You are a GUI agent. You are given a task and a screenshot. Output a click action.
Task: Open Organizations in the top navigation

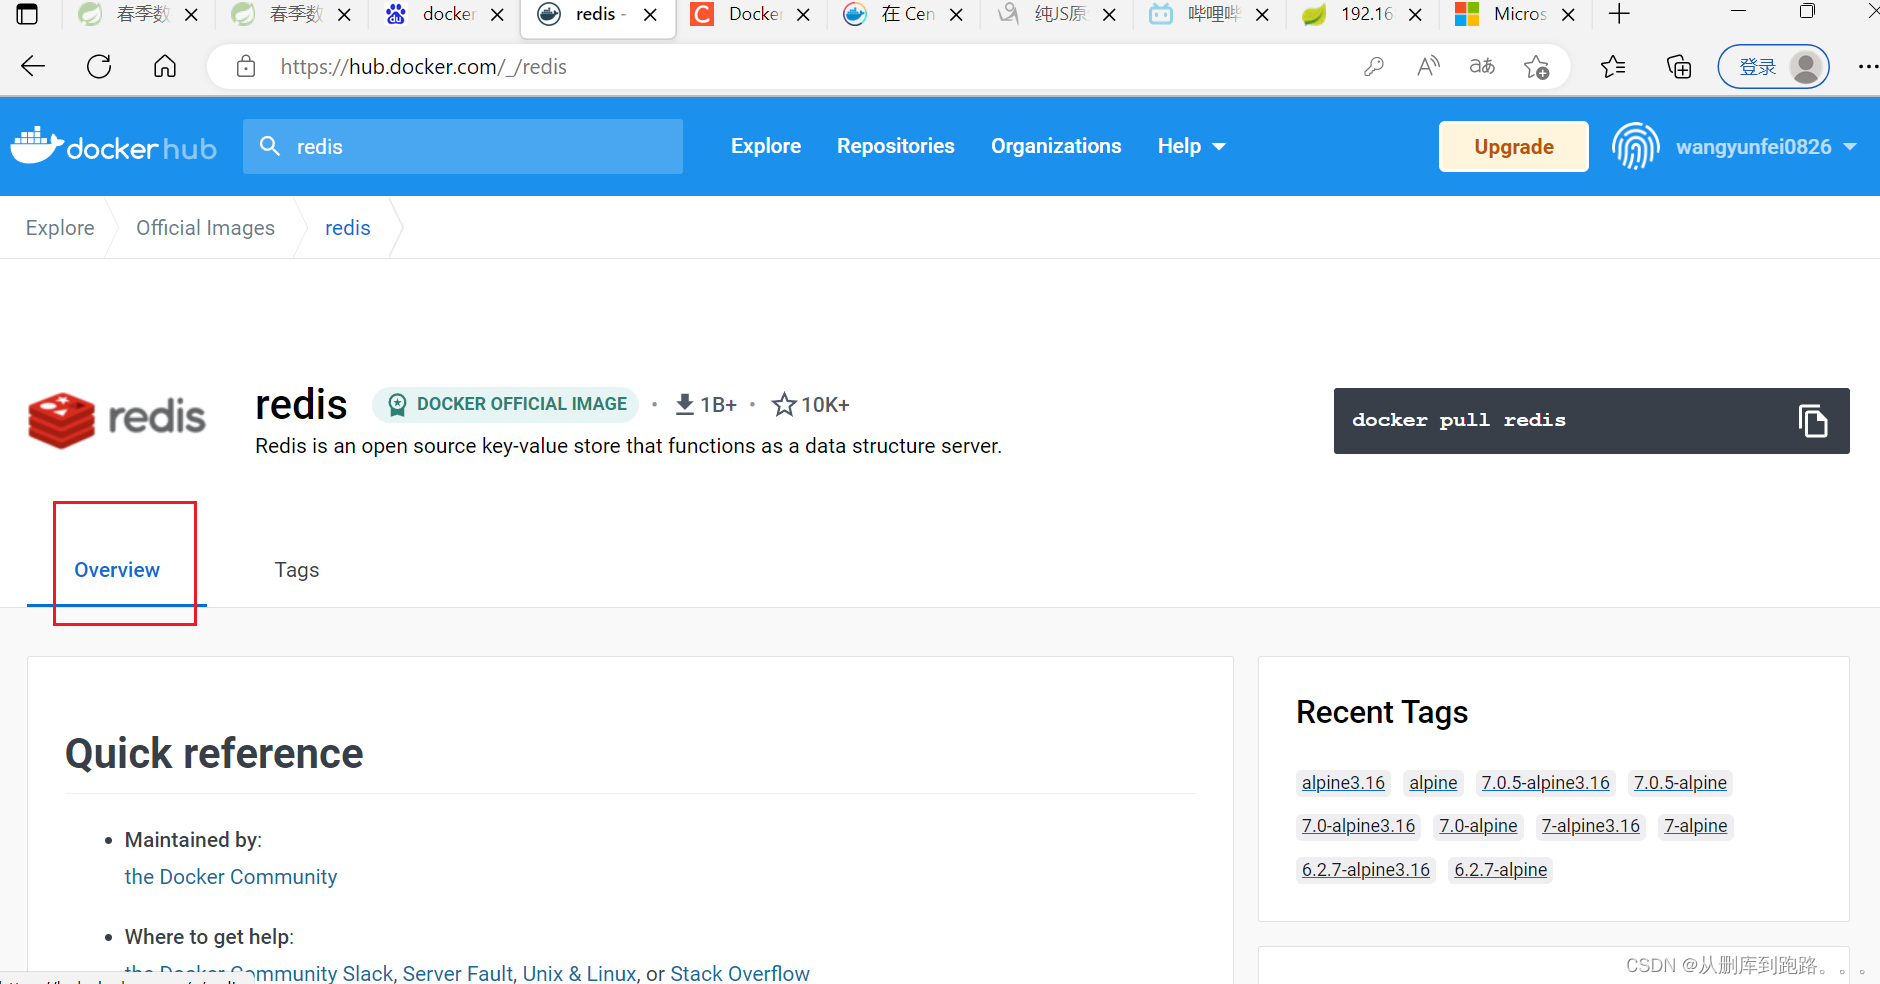click(x=1056, y=146)
